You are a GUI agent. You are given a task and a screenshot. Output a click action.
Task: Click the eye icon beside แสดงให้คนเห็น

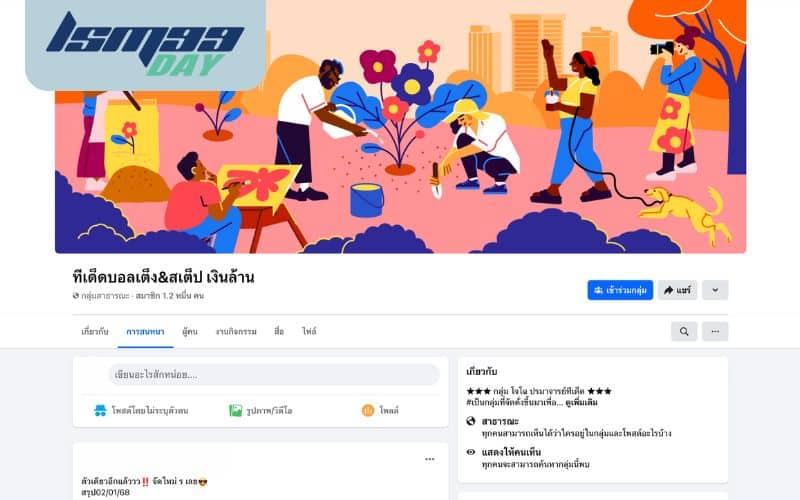[x=471, y=452]
